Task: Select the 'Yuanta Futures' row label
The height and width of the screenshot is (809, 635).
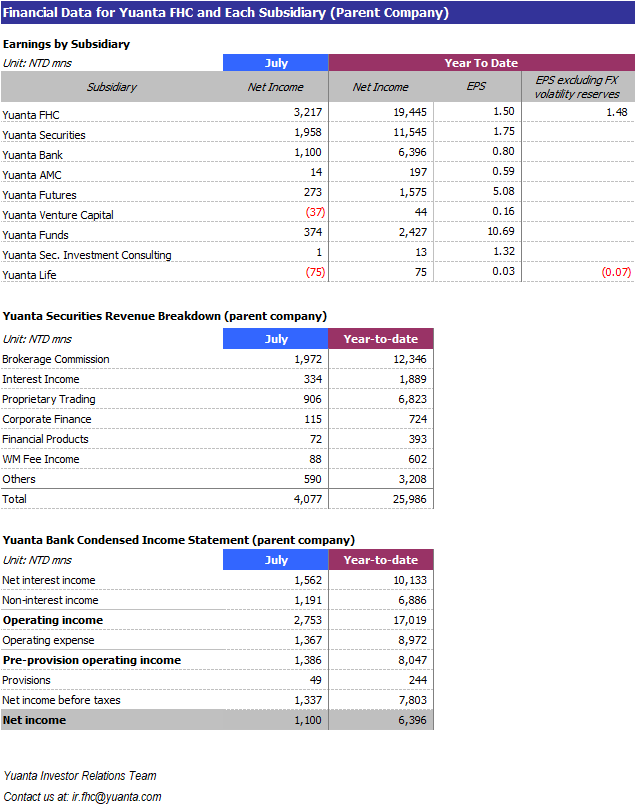Action: pyautogui.click(x=39, y=195)
